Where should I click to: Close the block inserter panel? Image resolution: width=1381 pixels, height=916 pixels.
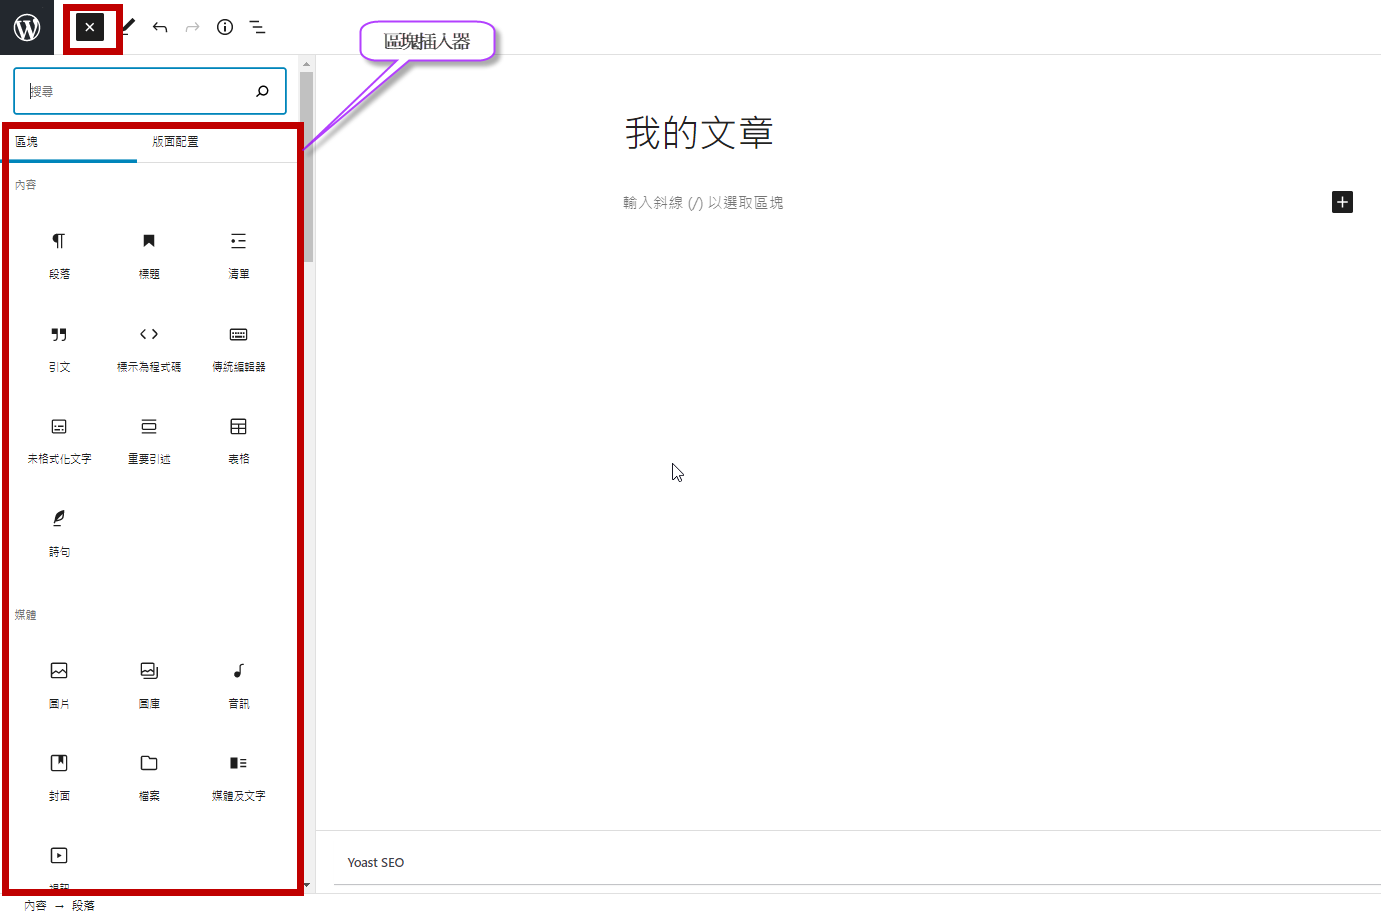coord(90,27)
